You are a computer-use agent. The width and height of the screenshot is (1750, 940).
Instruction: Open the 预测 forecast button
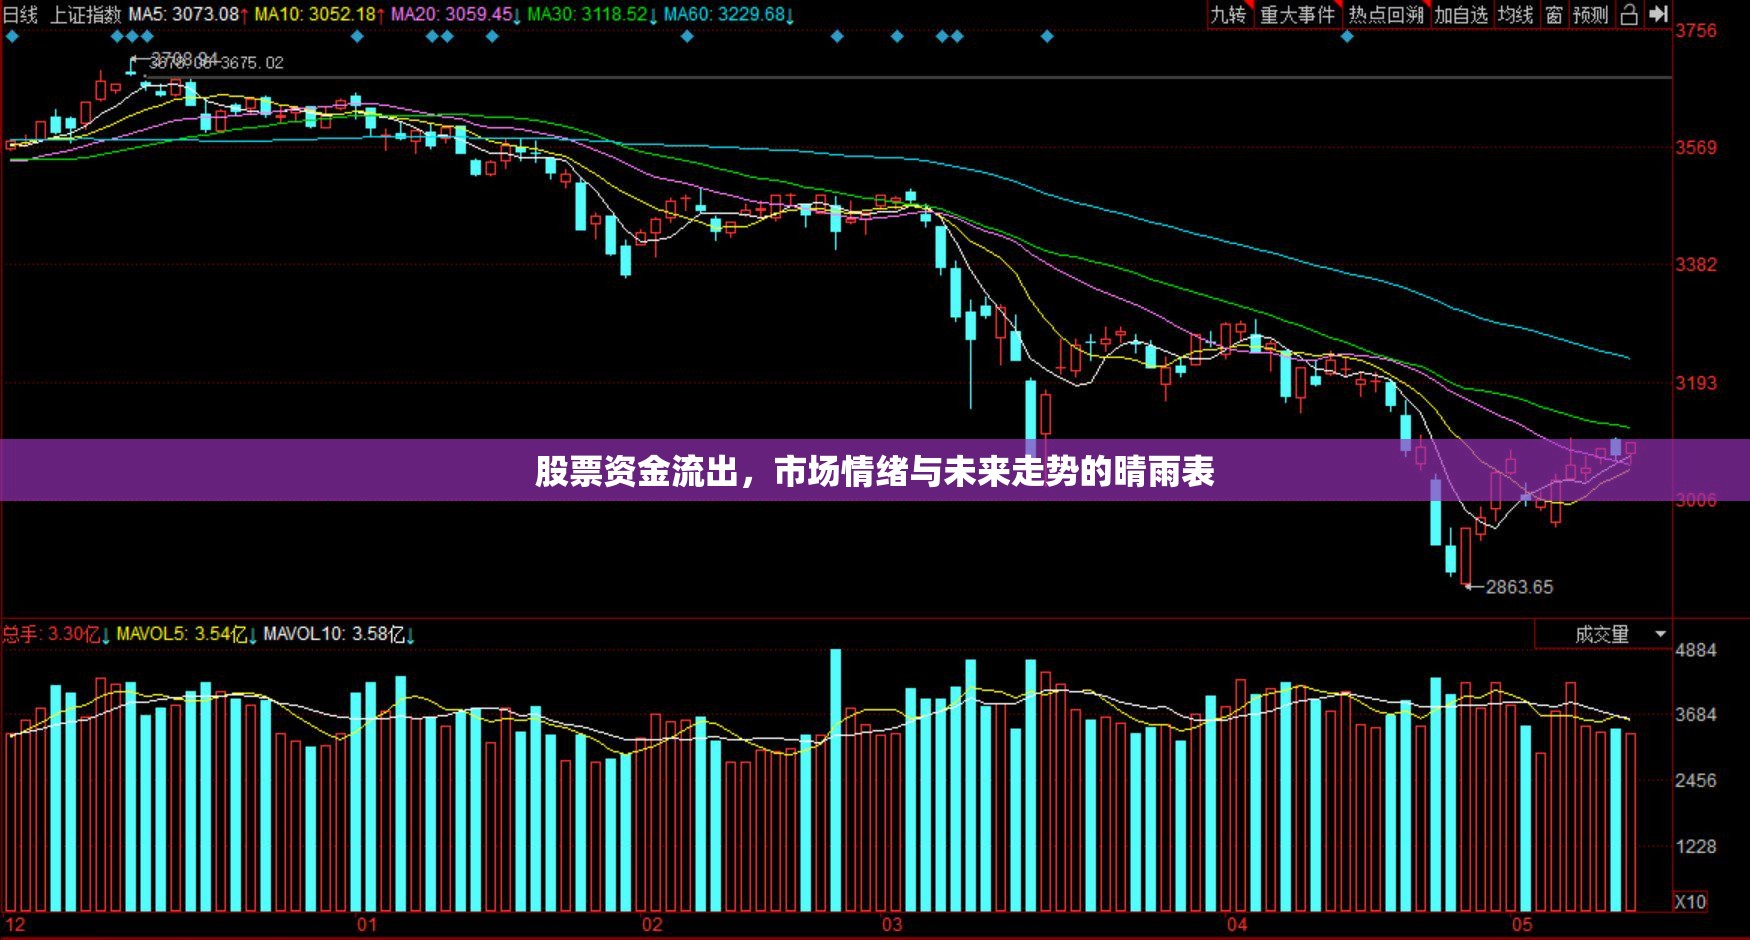coord(1590,15)
